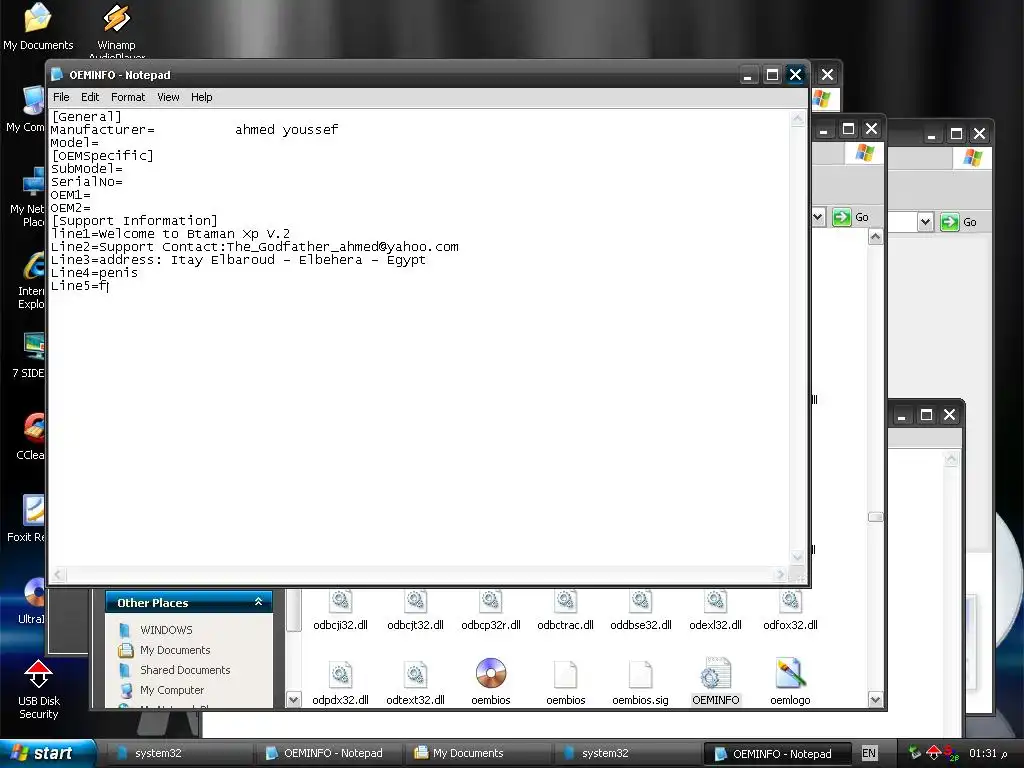1024x768 pixels.
Task: Open the File menu in Notepad
Action: (61, 97)
